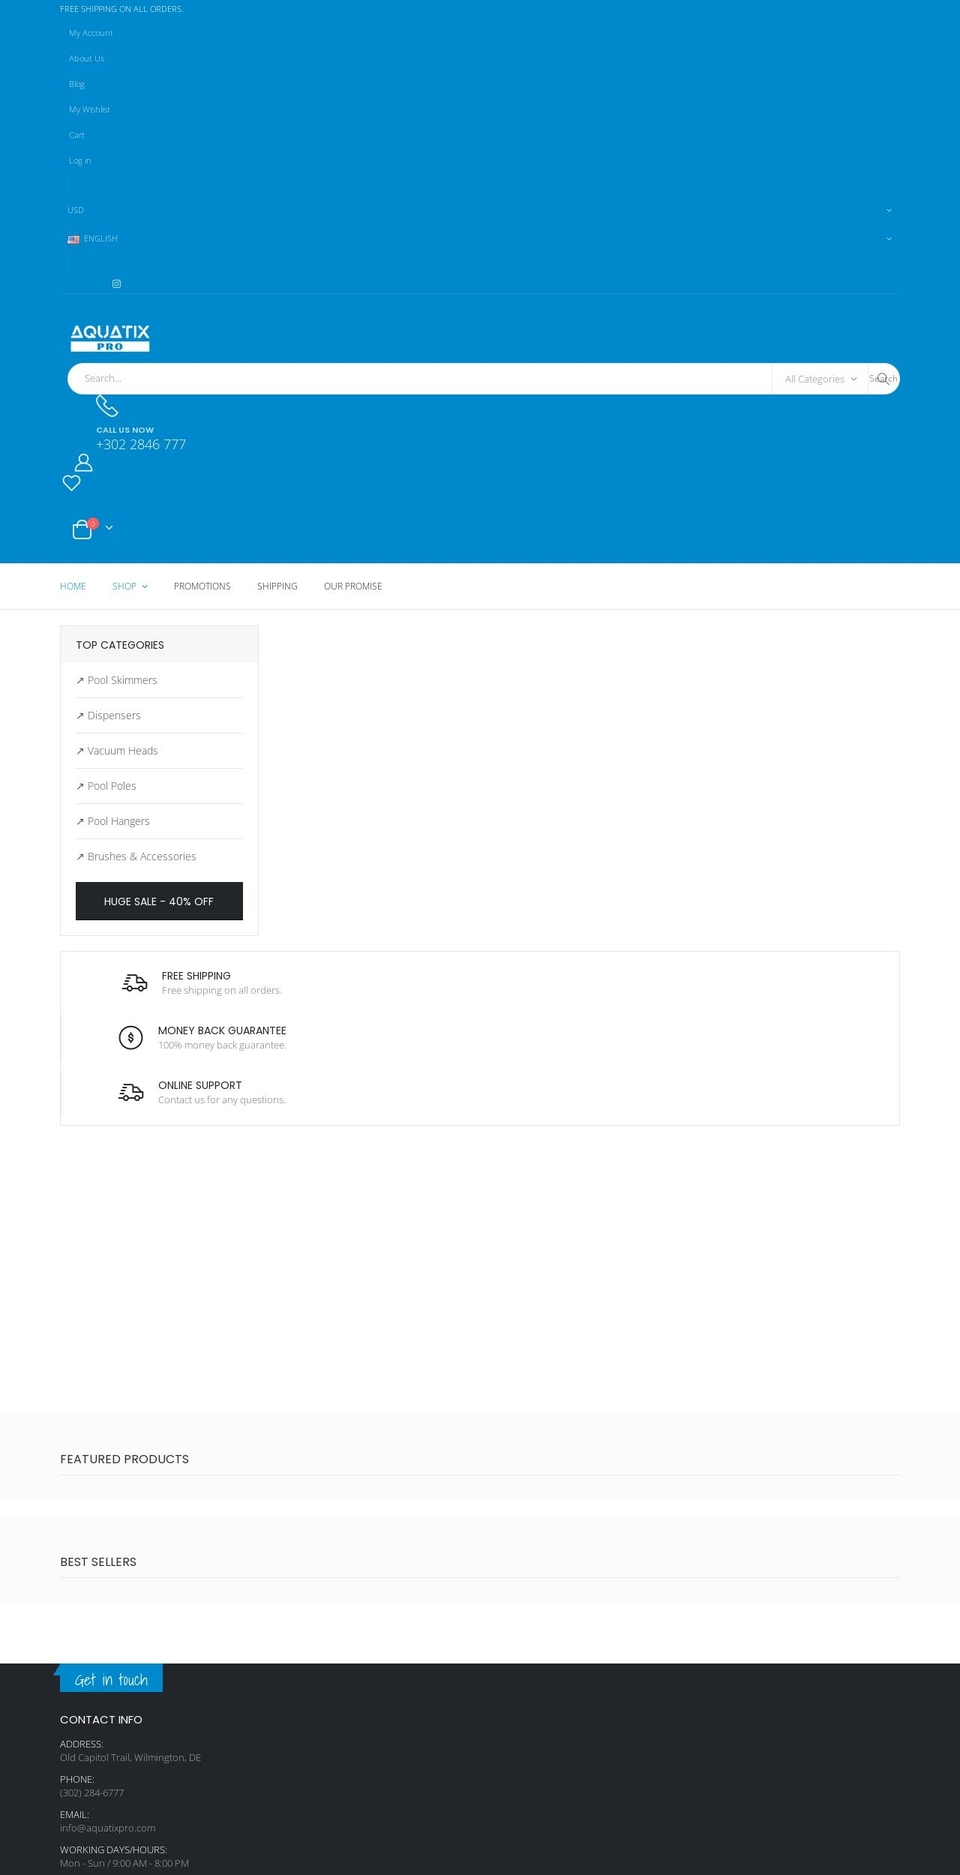This screenshot has height=1875, width=960.
Task: Click the Contact Info footer heading
Action: pos(101,1720)
